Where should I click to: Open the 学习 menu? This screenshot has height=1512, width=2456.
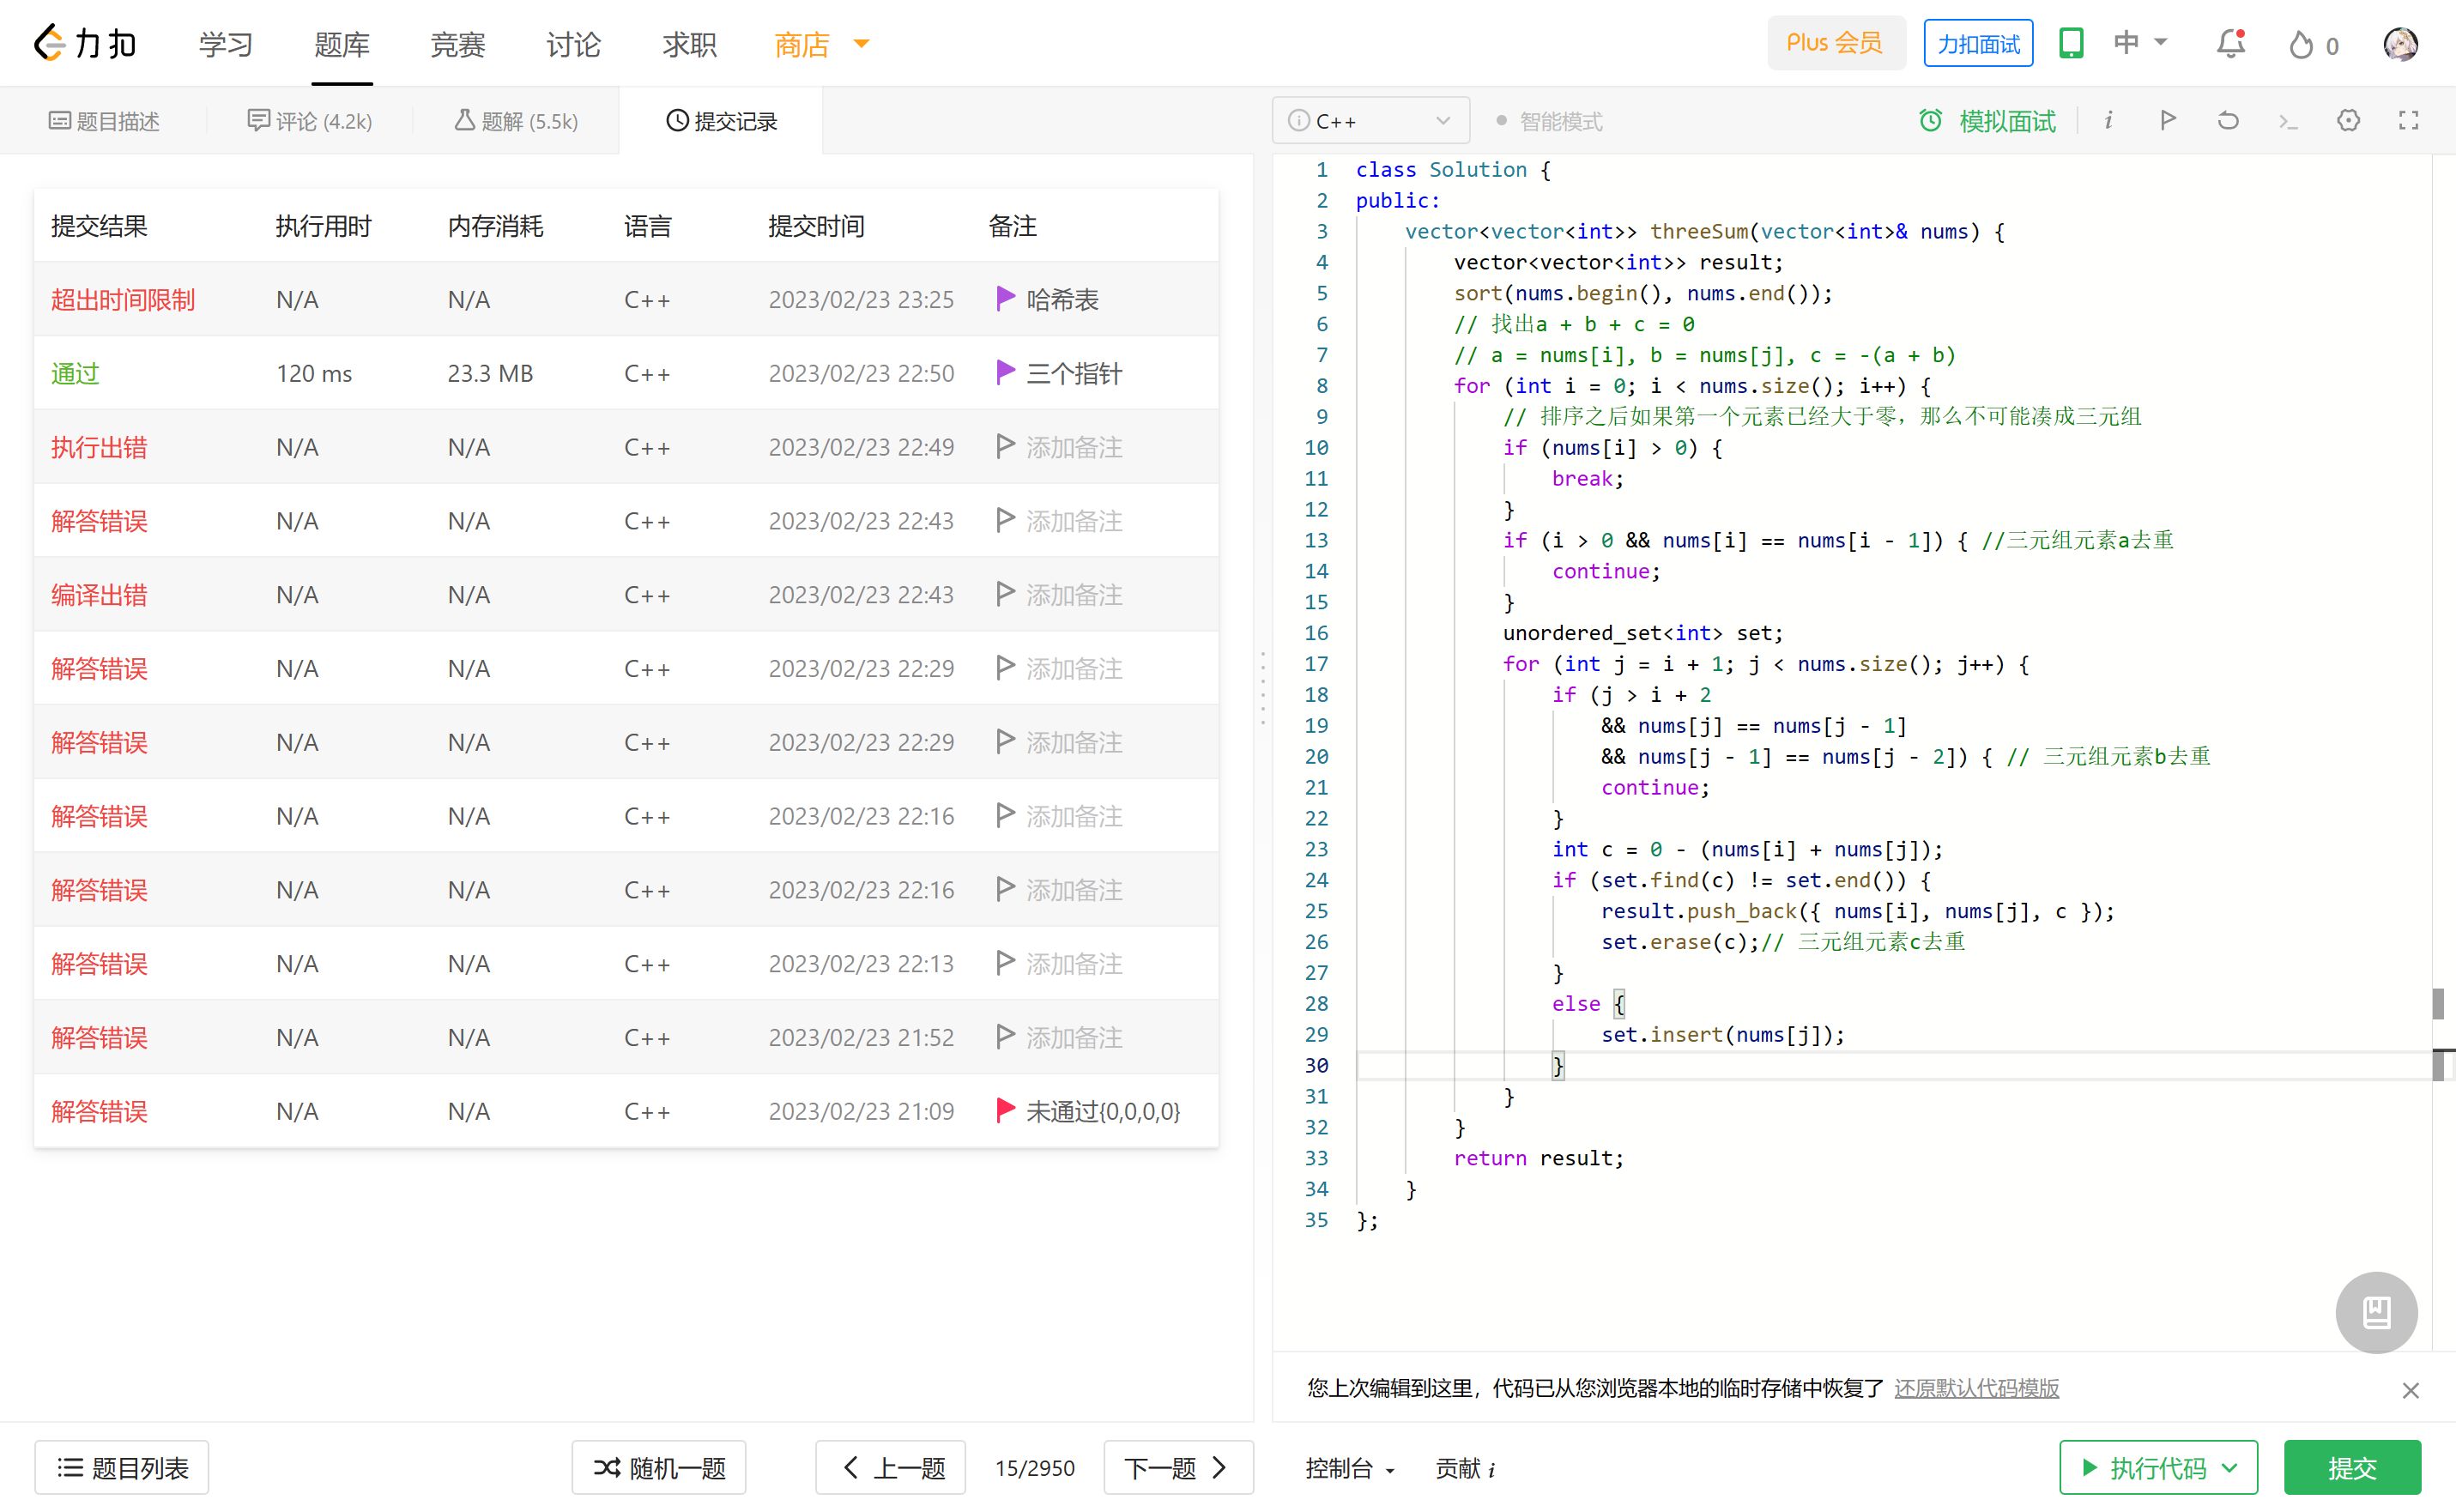(226, 44)
